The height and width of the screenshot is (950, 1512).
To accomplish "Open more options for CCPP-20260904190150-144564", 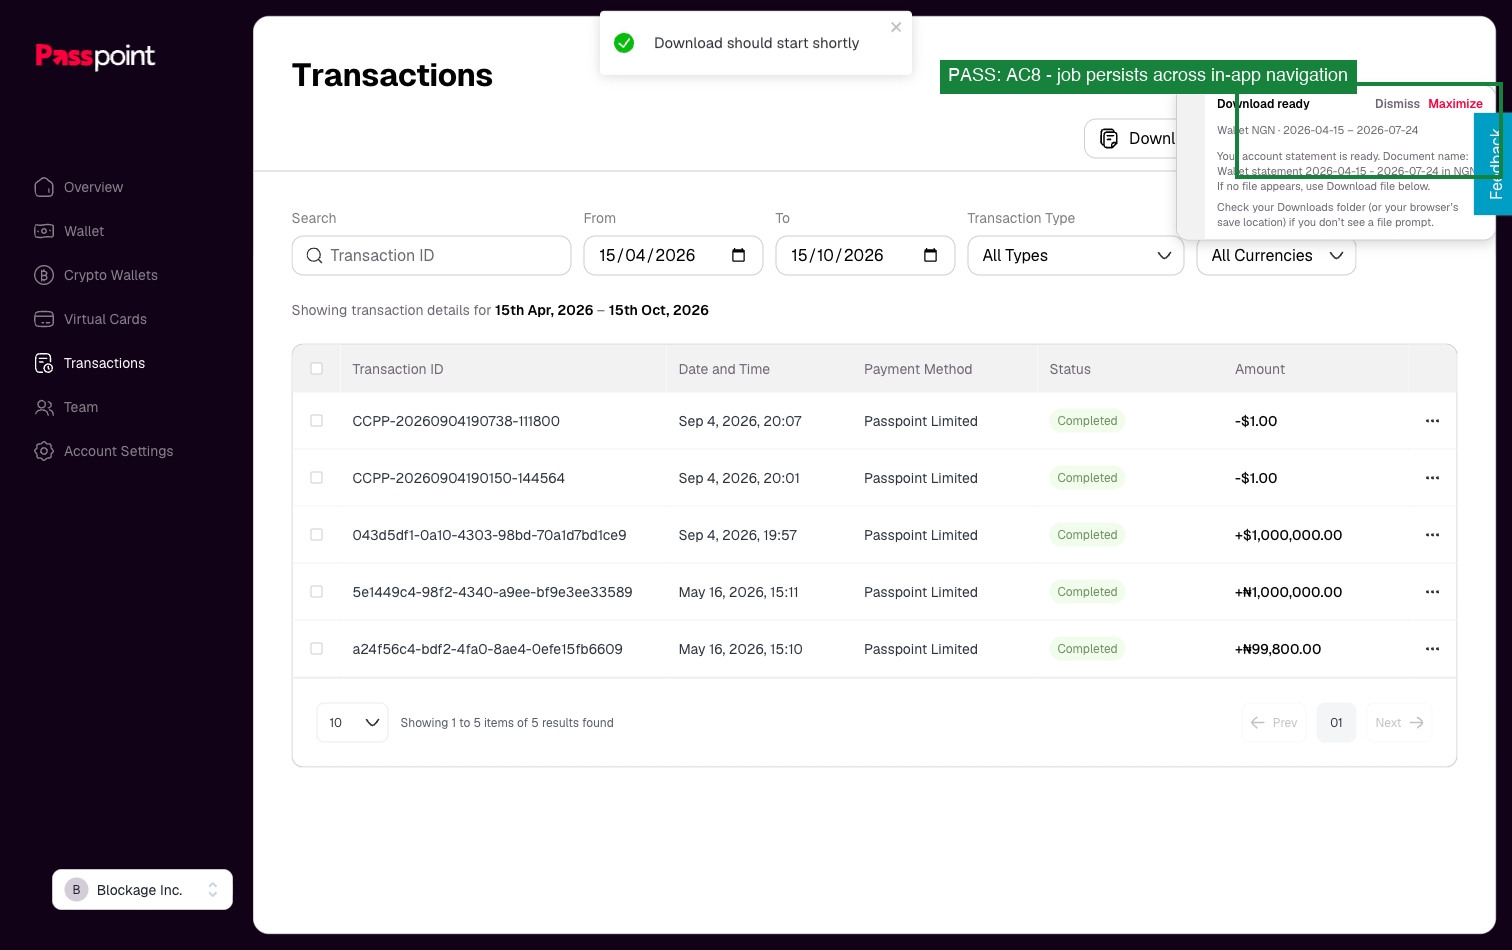I will (x=1432, y=478).
